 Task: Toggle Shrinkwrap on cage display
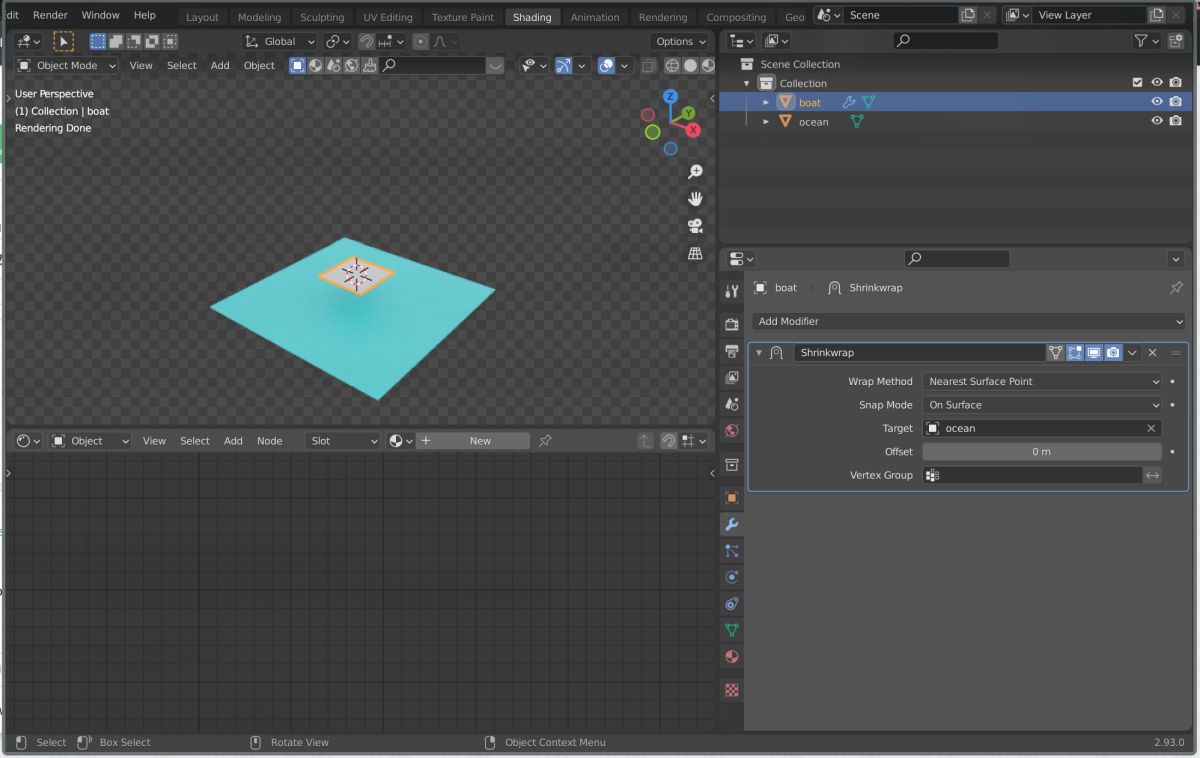(x=1056, y=353)
